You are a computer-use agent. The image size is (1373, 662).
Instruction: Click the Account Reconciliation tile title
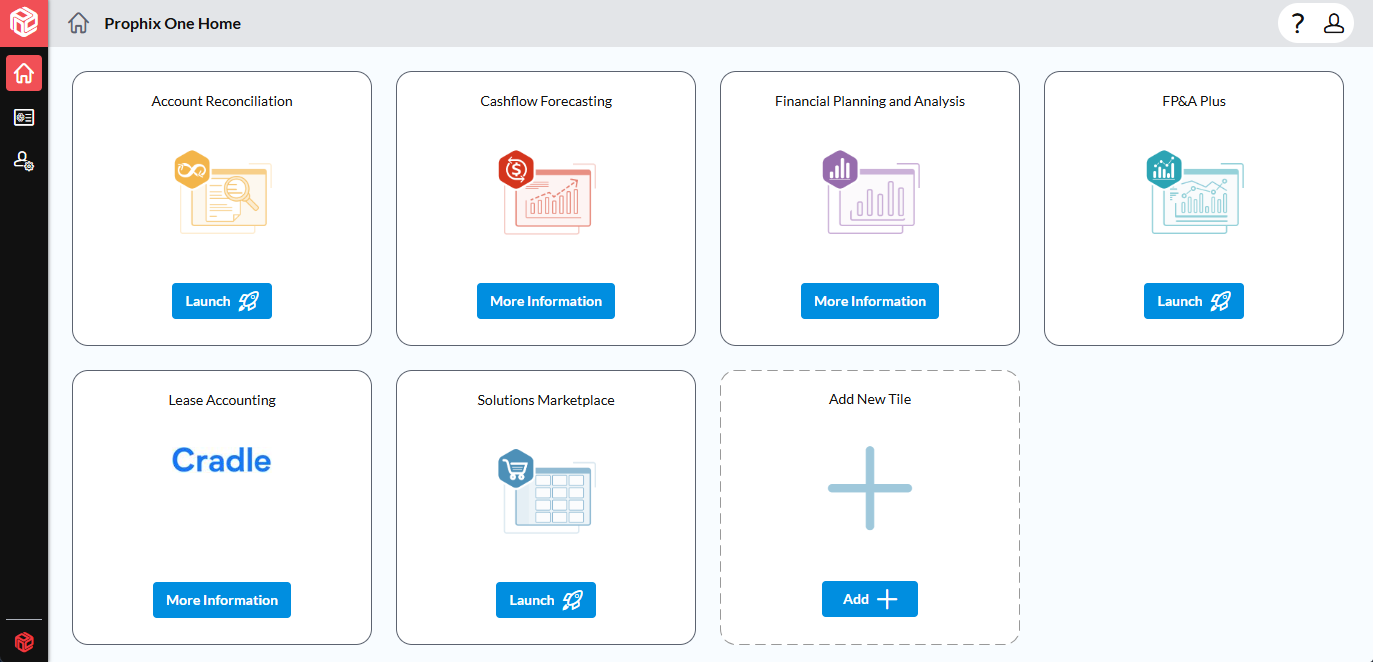click(x=222, y=101)
